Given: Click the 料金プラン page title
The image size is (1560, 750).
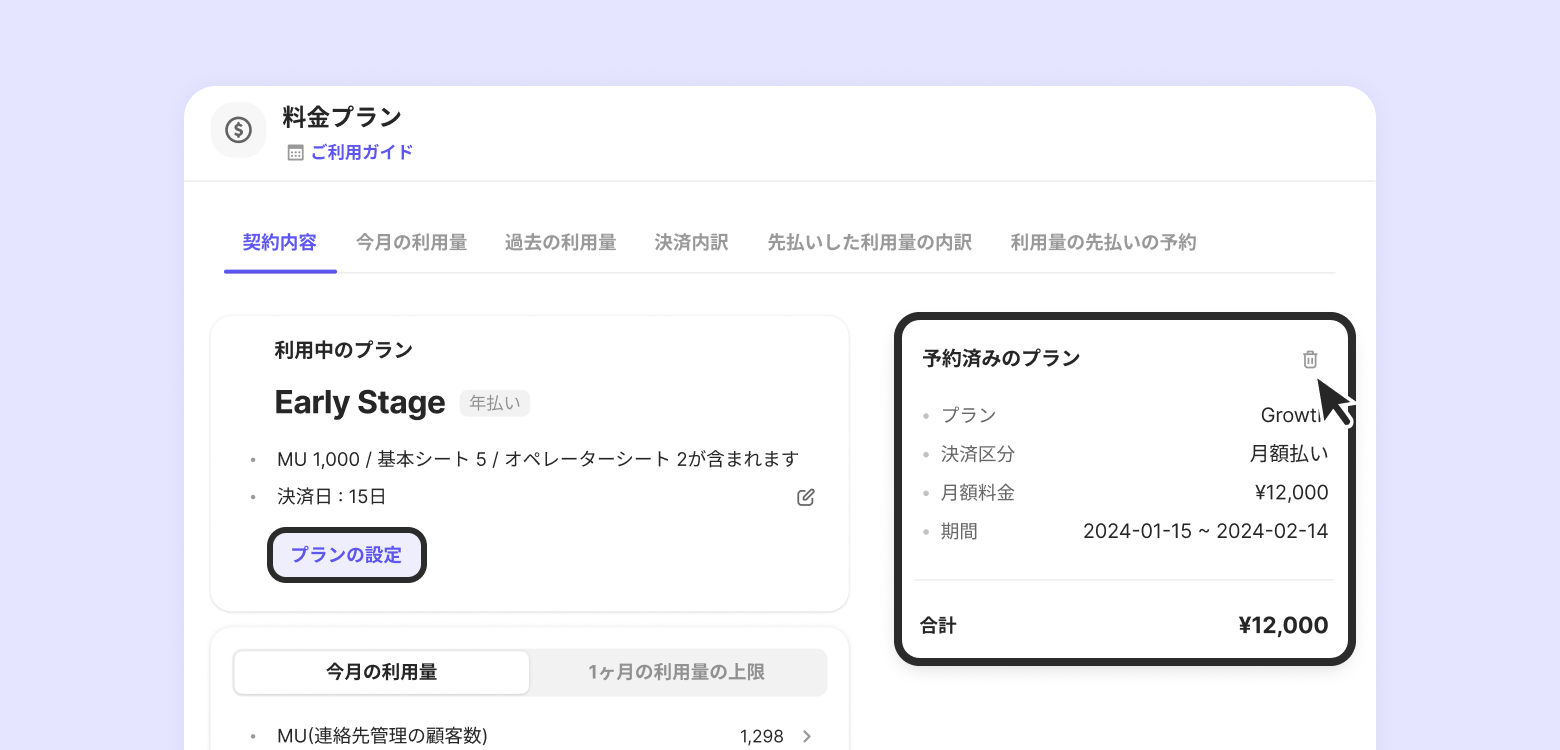Looking at the screenshot, I should click(342, 117).
